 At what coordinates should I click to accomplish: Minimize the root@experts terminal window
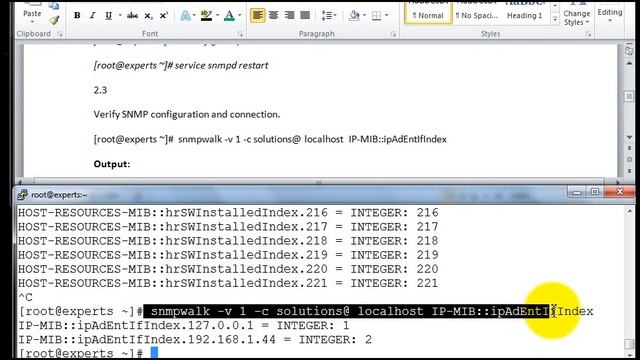(576, 192)
